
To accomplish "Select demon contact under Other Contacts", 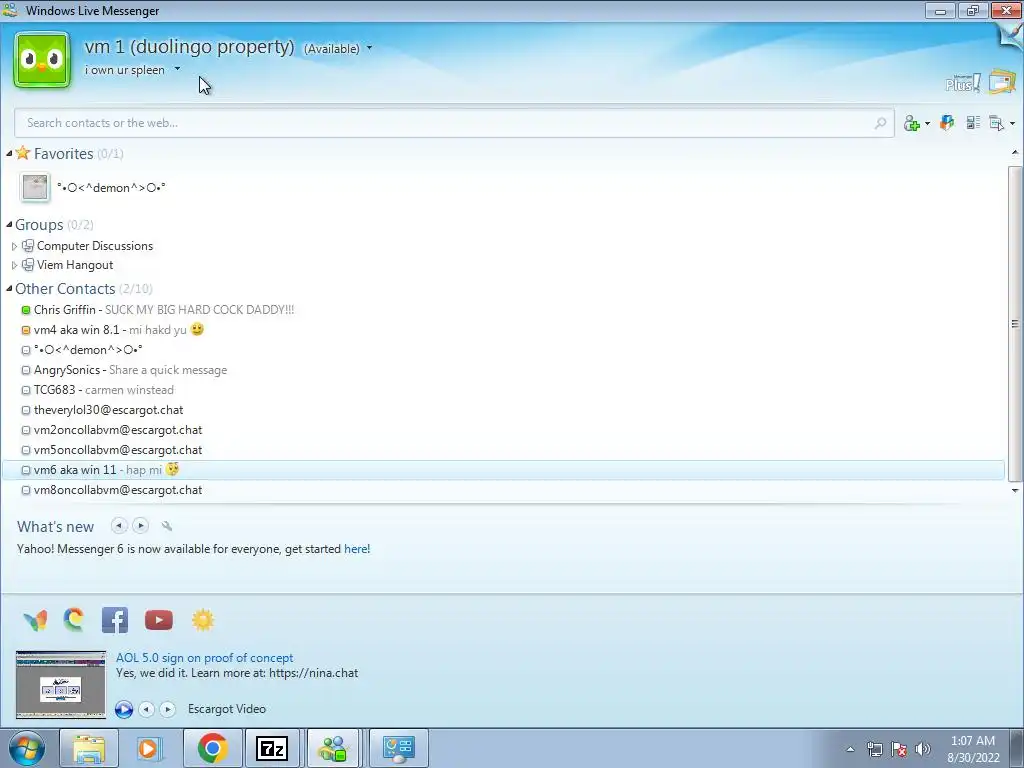I will click(503, 350).
